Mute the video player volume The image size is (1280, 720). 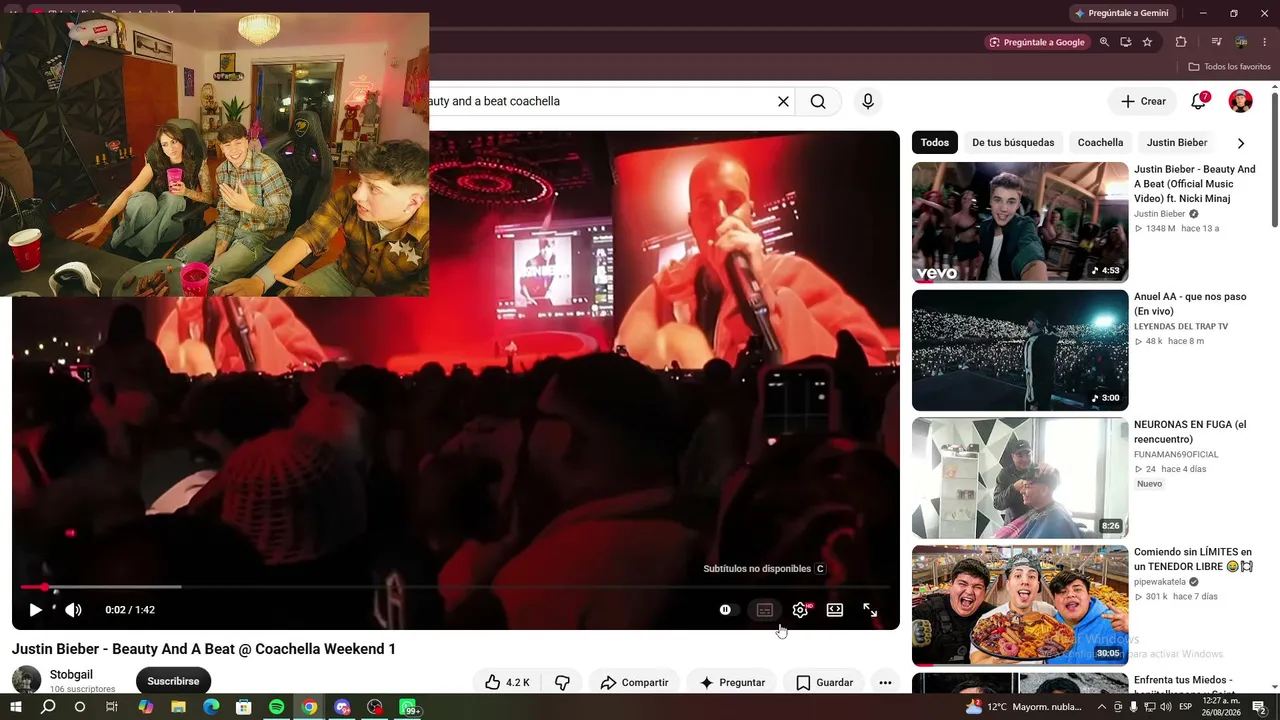(x=73, y=610)
